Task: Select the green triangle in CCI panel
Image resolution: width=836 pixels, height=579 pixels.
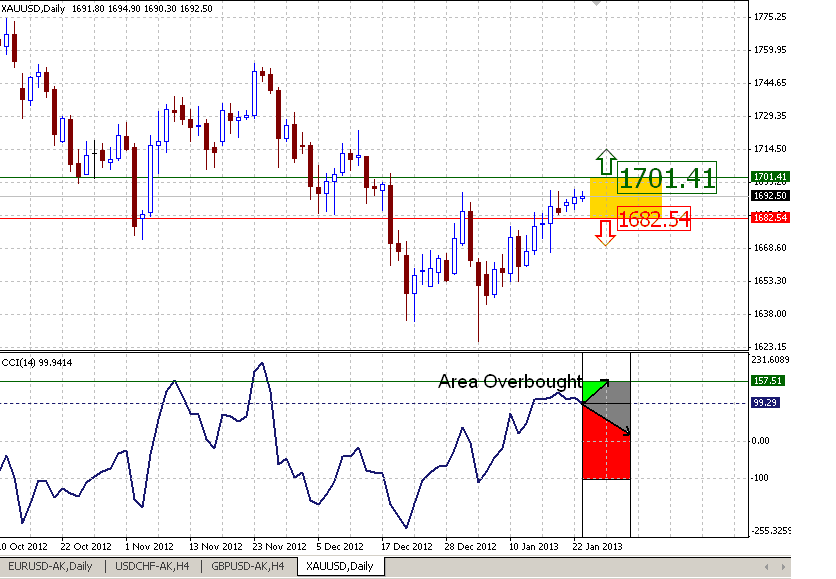Action: click(594, 390)
